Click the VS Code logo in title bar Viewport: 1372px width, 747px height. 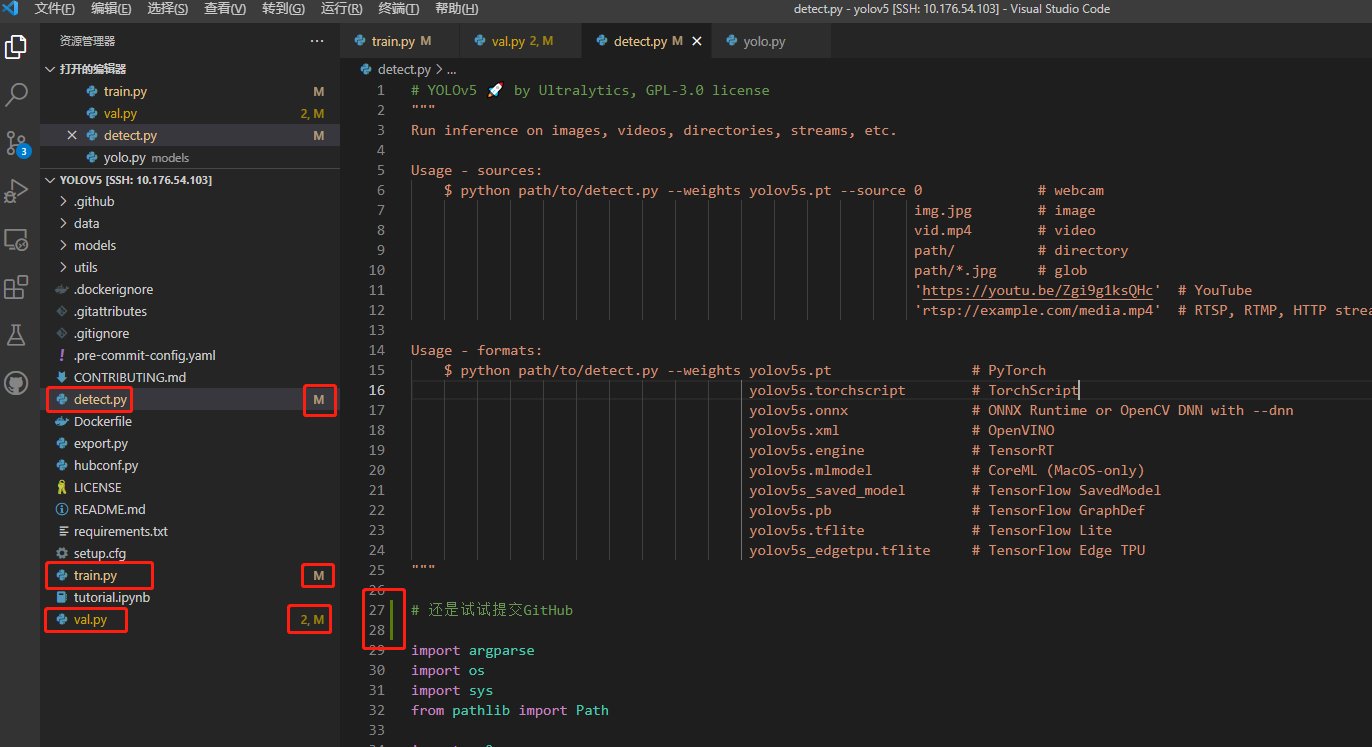coord(11,9)
